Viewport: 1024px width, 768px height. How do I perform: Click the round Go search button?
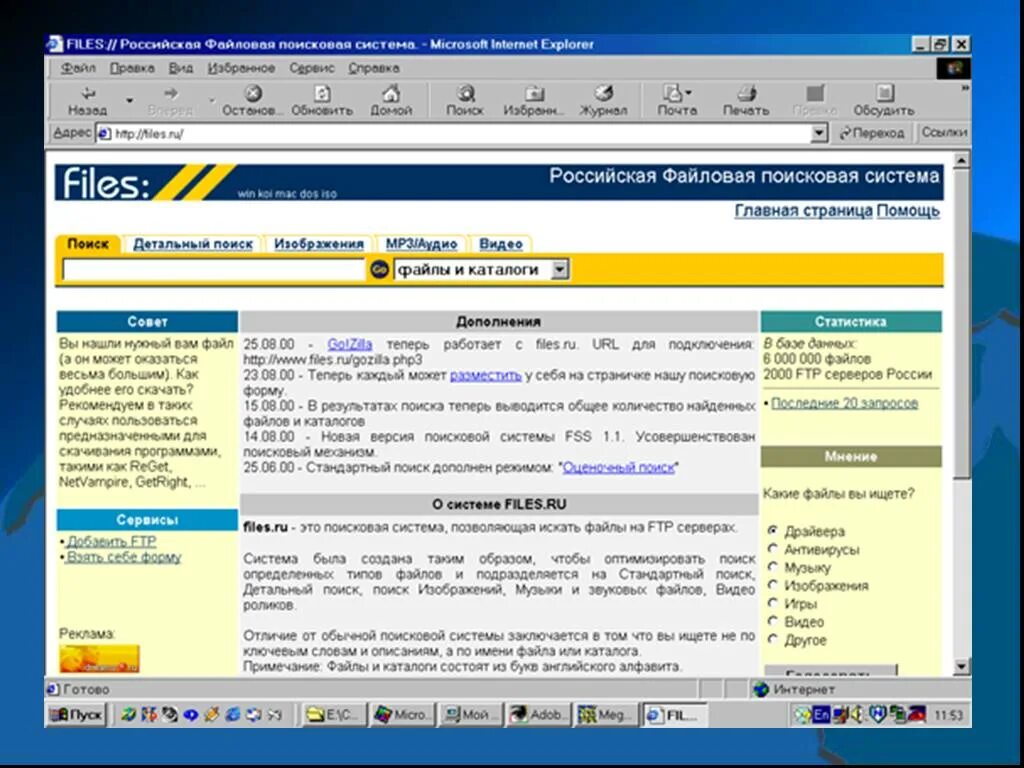[x=379, y=269]
